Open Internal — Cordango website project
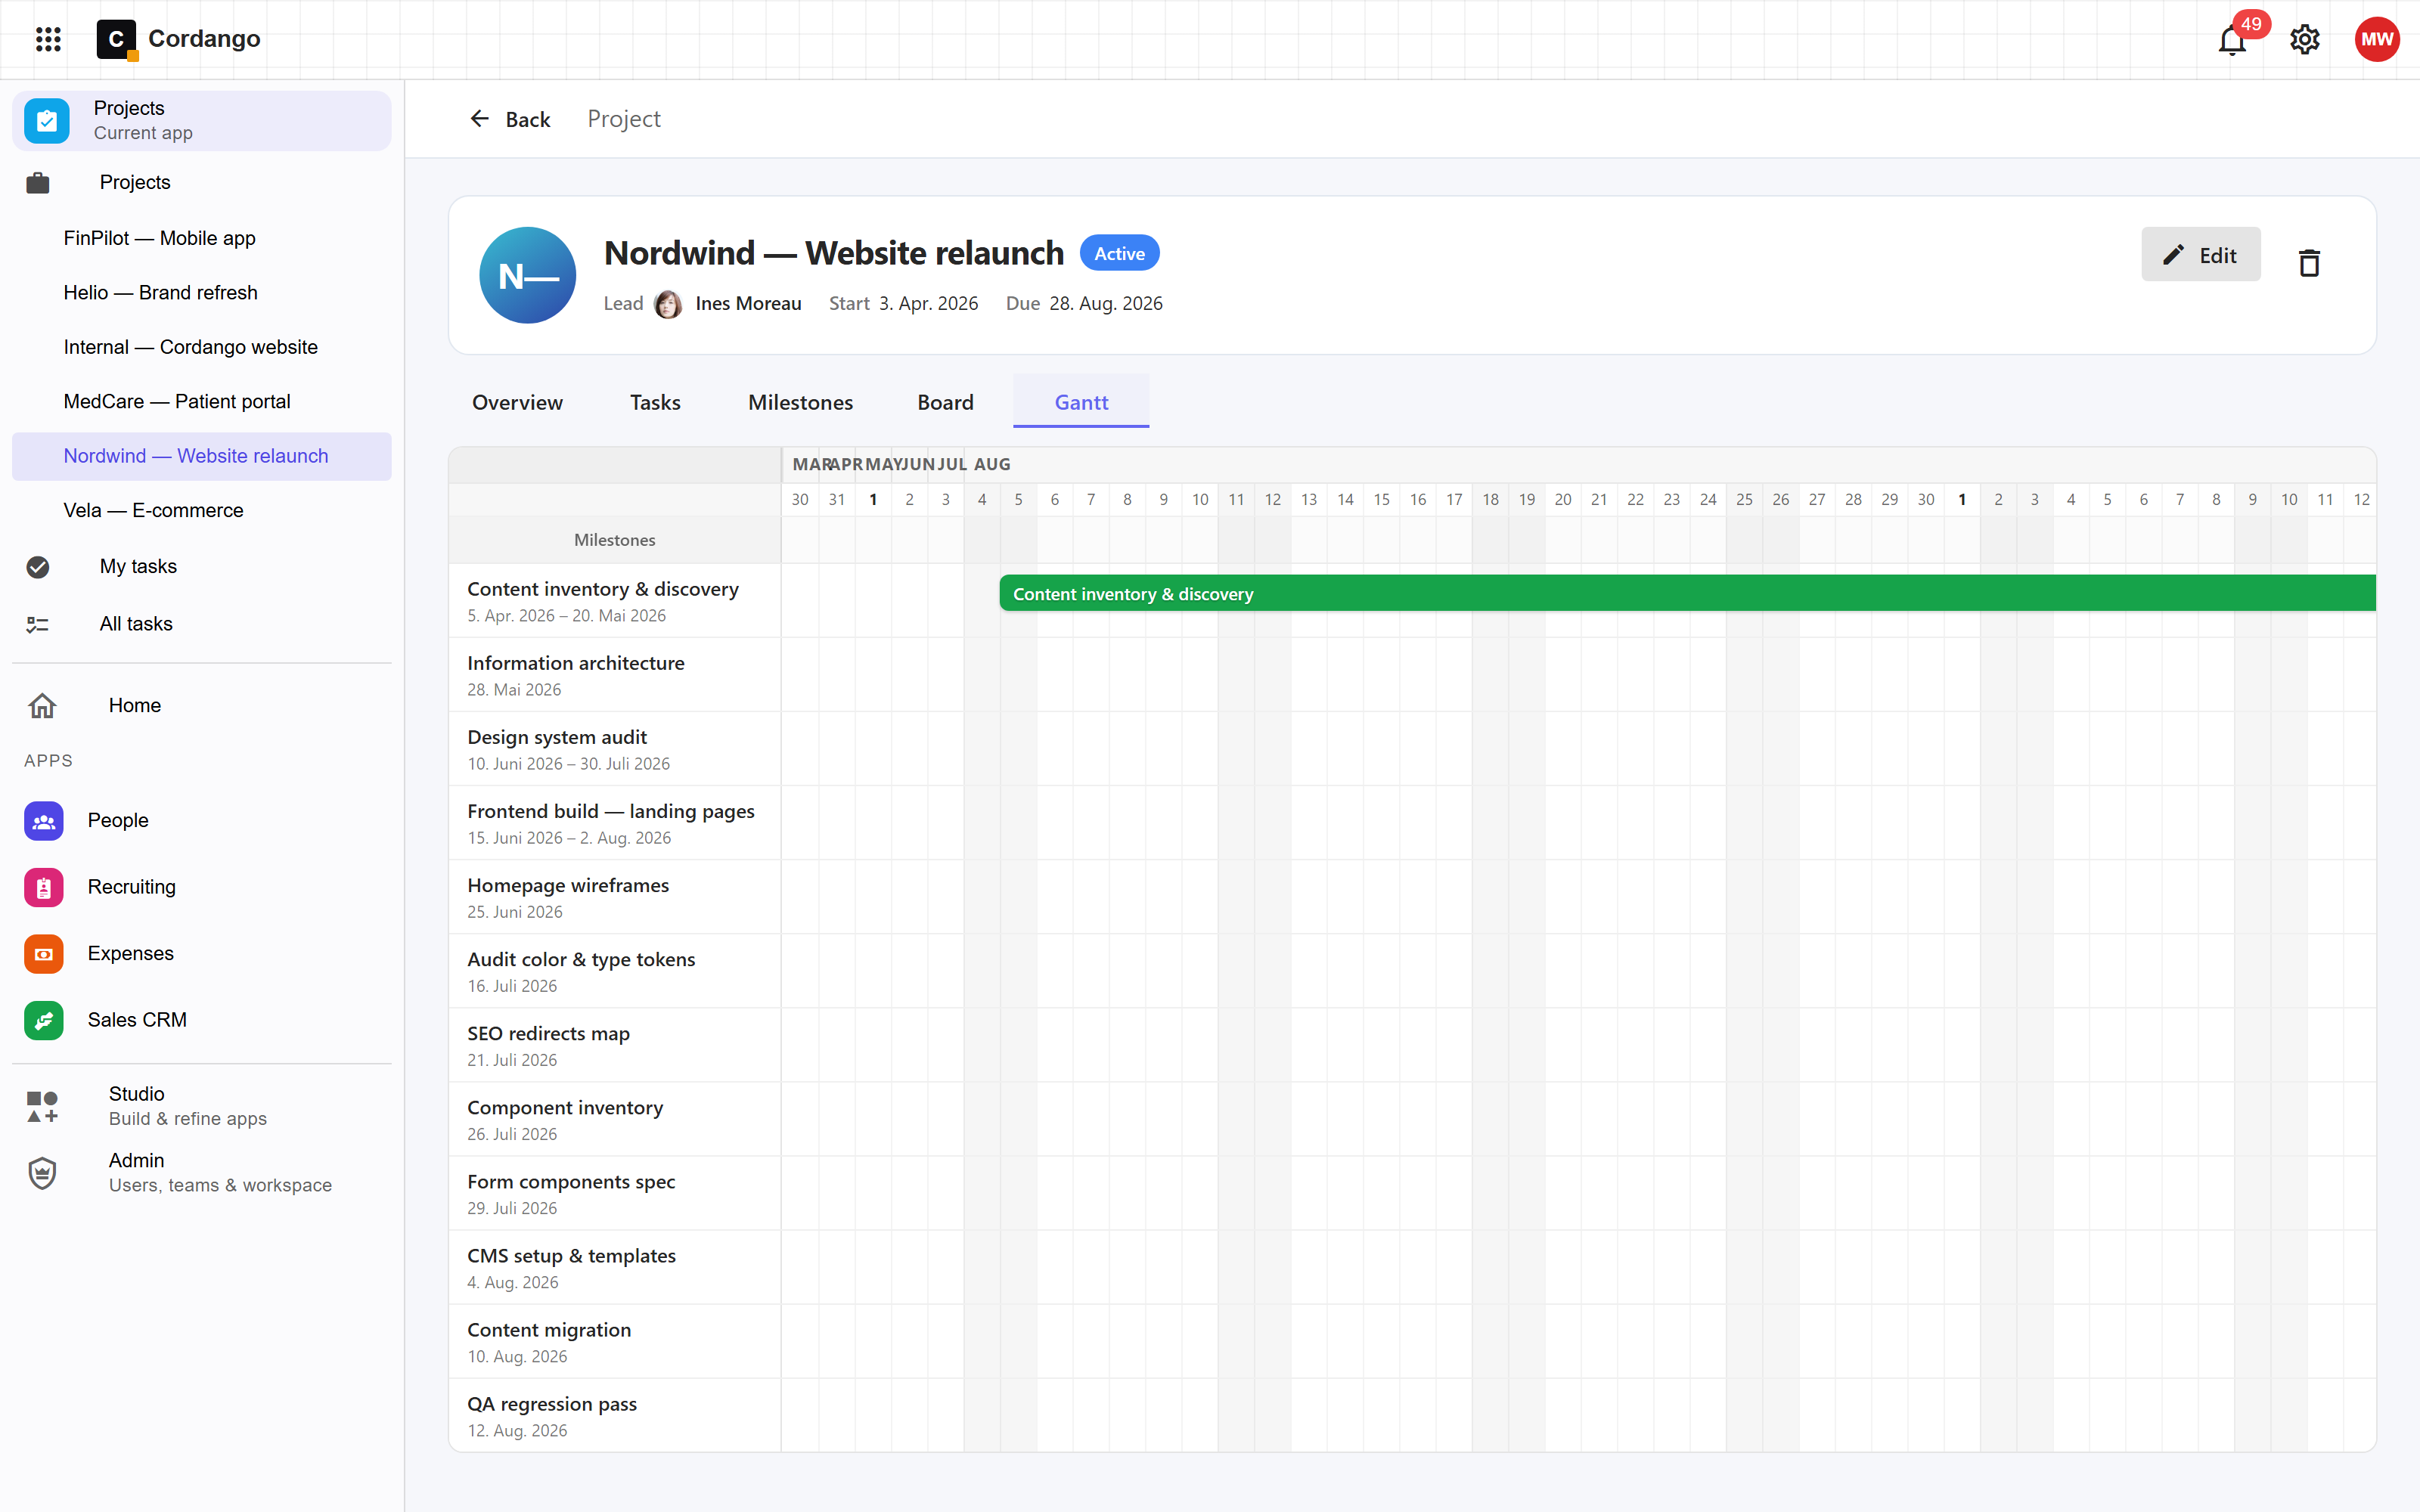This screenshot has height=1512, width=2420. [x=201, y=347]
